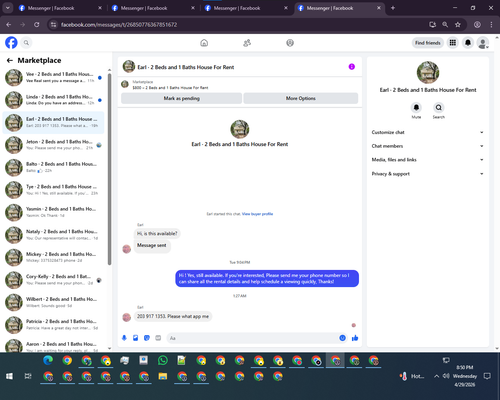This screenshot has height=400, width=500.
Task: Open Wilbert conversation in list
Action: (53, 302)
